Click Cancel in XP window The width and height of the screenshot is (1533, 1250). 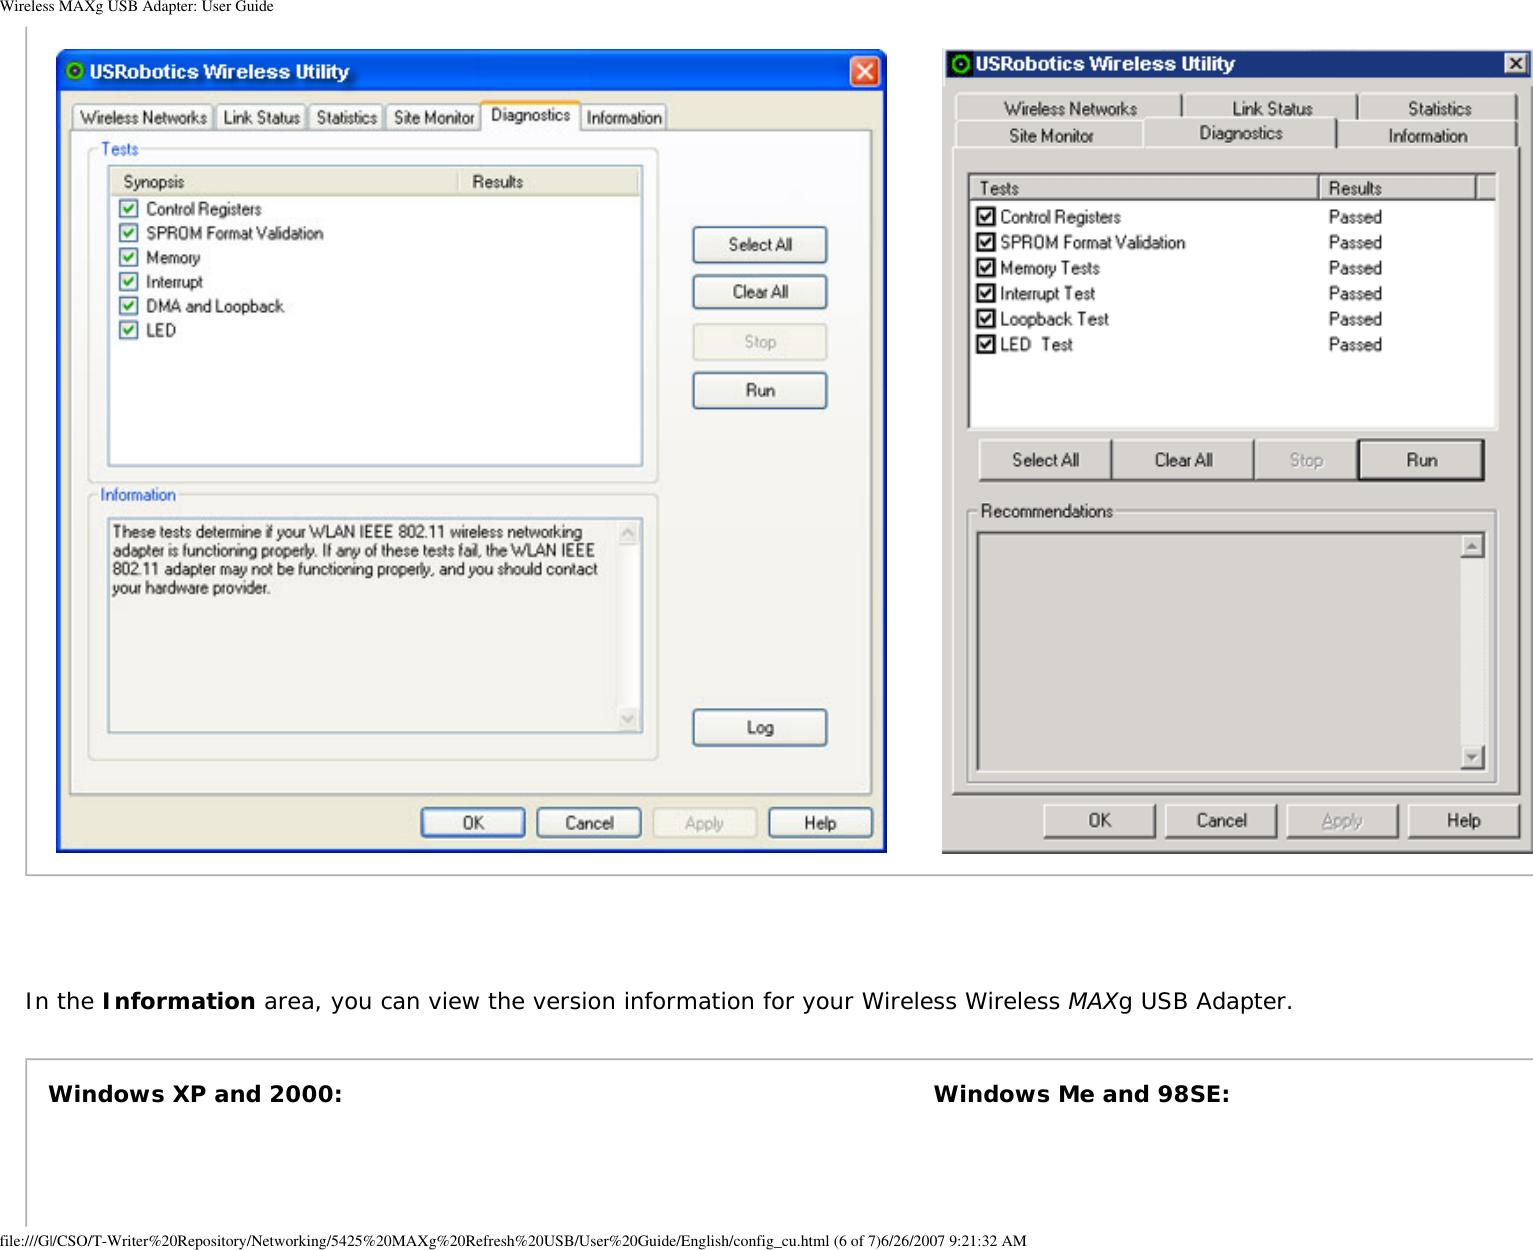[x=589, y=822]
